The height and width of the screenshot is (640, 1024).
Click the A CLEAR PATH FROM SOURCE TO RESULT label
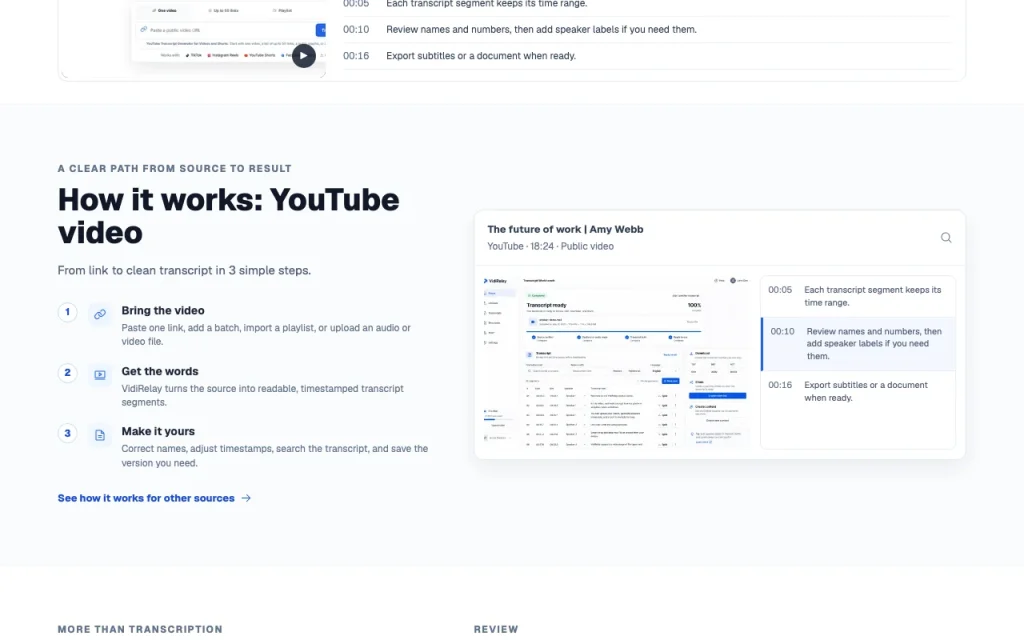tap(174, 168)
